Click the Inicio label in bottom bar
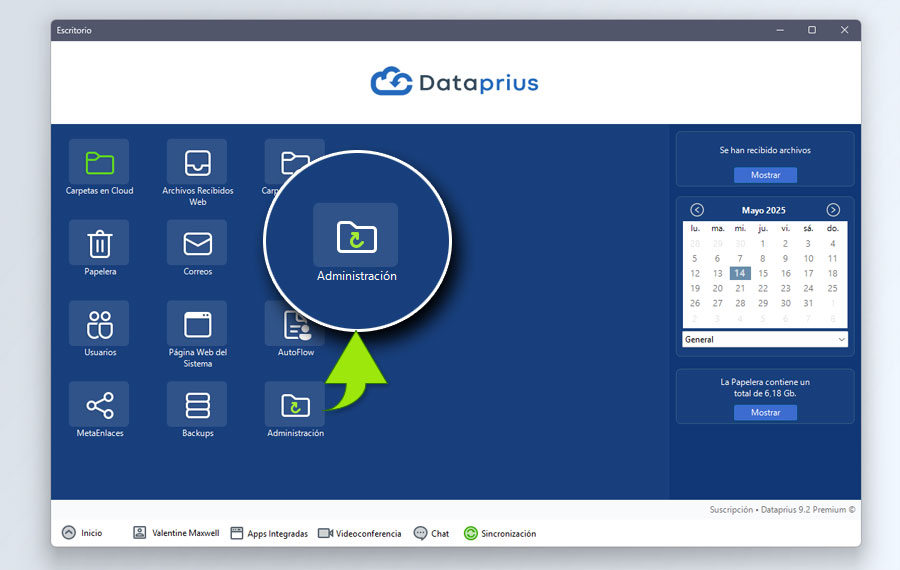The width and height of the screenshot is (900, 570). pyautogui.click(x=92, y=533)
